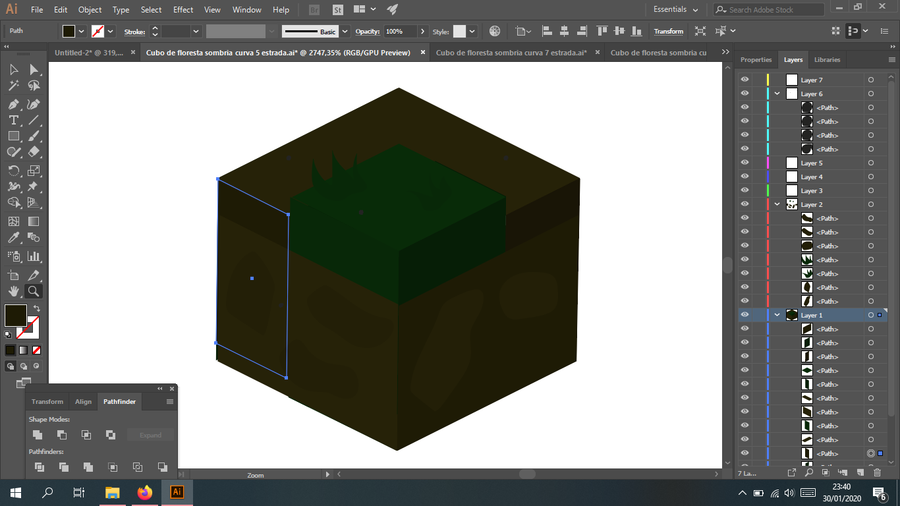The image size is (900, 506).
Task: Switch to curva 7 estrada document tab
Action: pyautogui.click(x=511, y=52)
